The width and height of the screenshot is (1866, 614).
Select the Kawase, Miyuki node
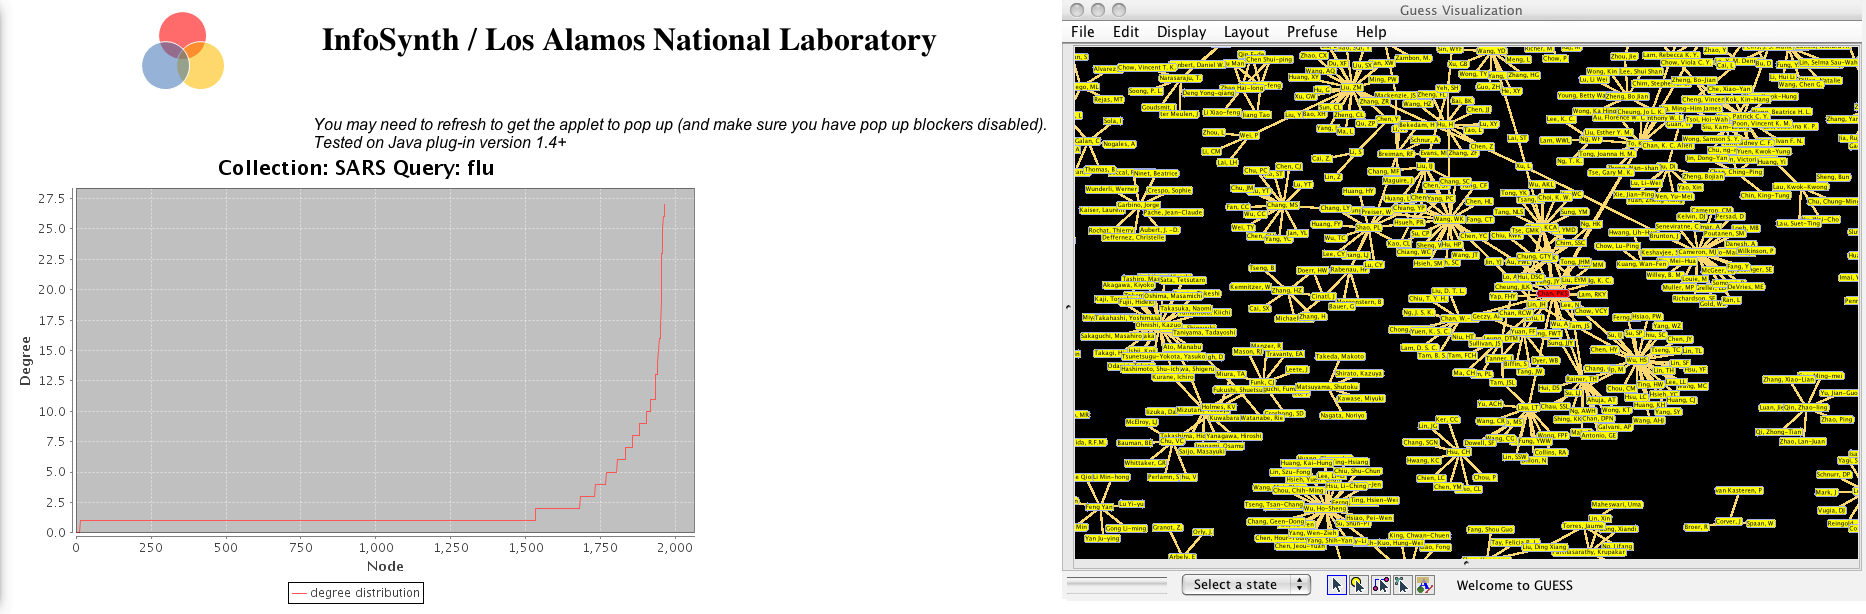coord(1361,398)
